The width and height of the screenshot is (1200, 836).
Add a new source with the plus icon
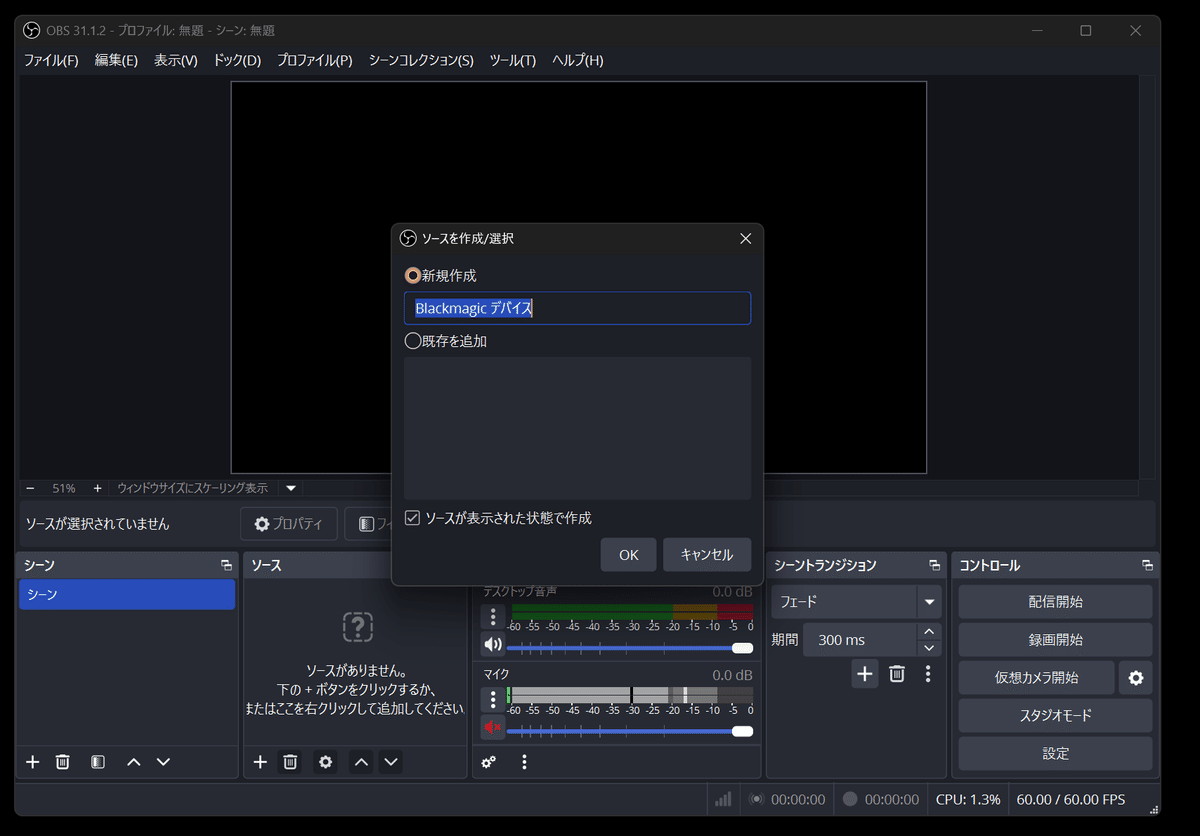[260, 761]
